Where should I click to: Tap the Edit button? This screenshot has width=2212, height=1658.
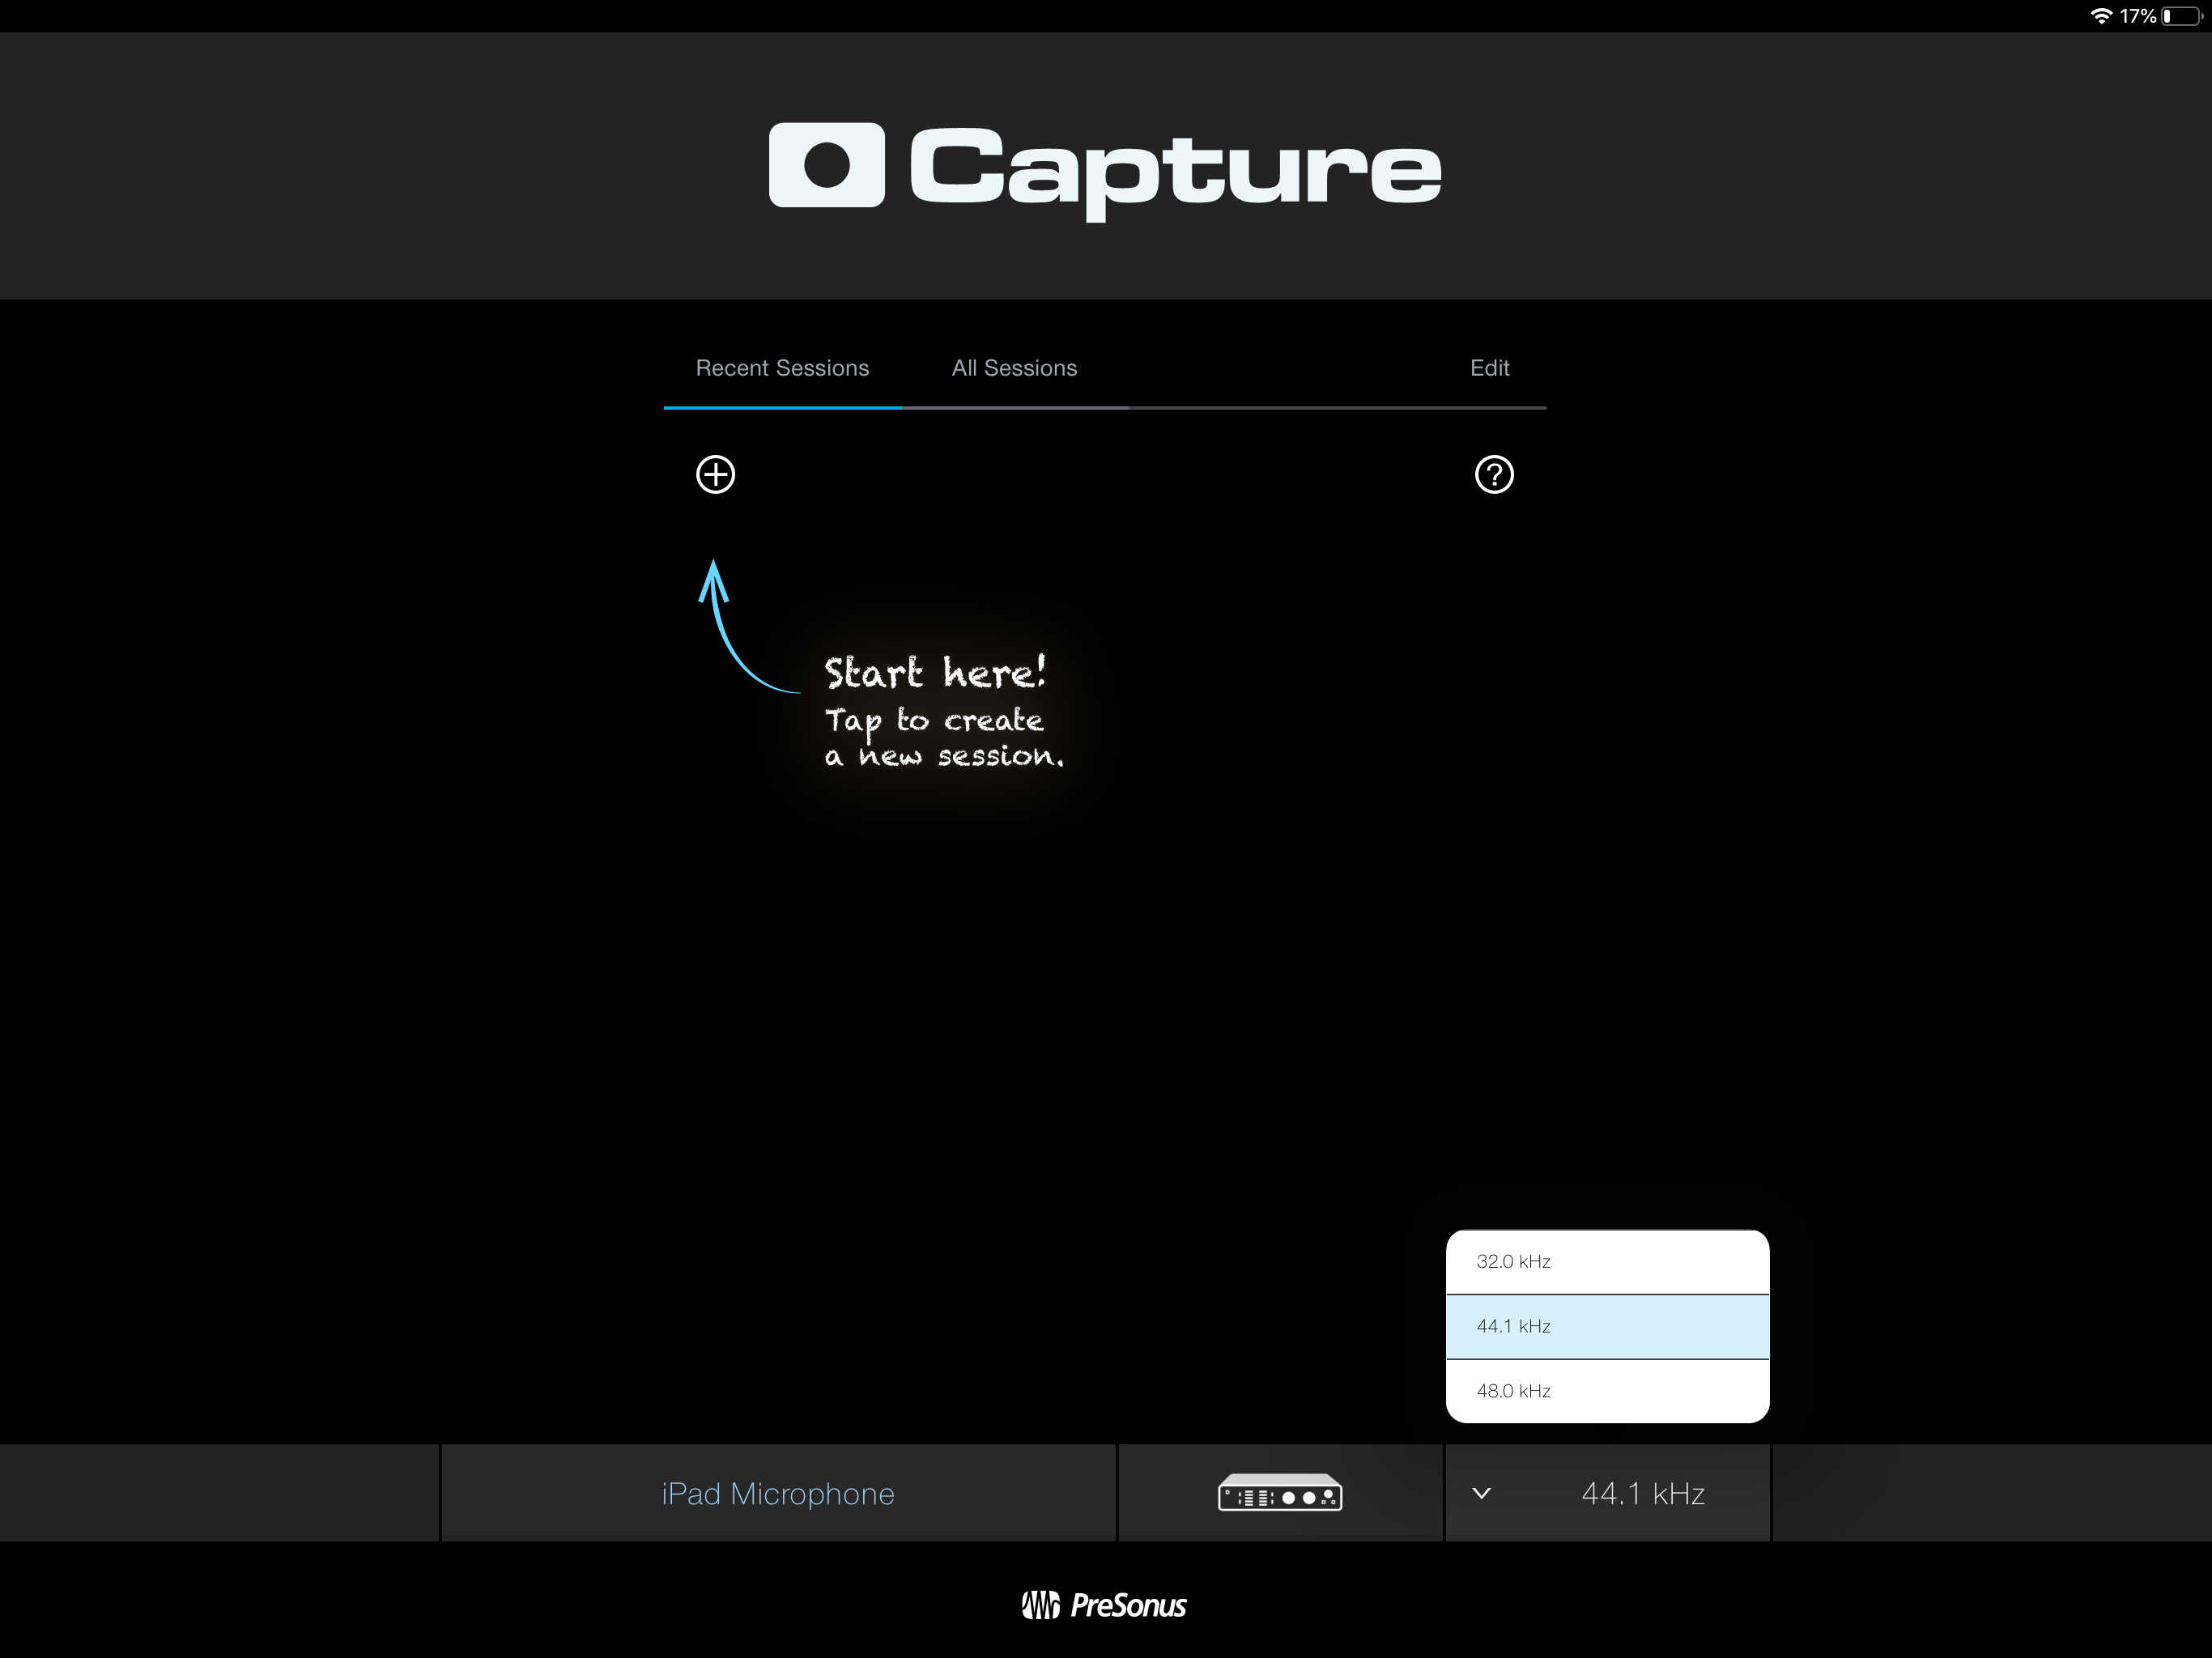[1489, 368]
